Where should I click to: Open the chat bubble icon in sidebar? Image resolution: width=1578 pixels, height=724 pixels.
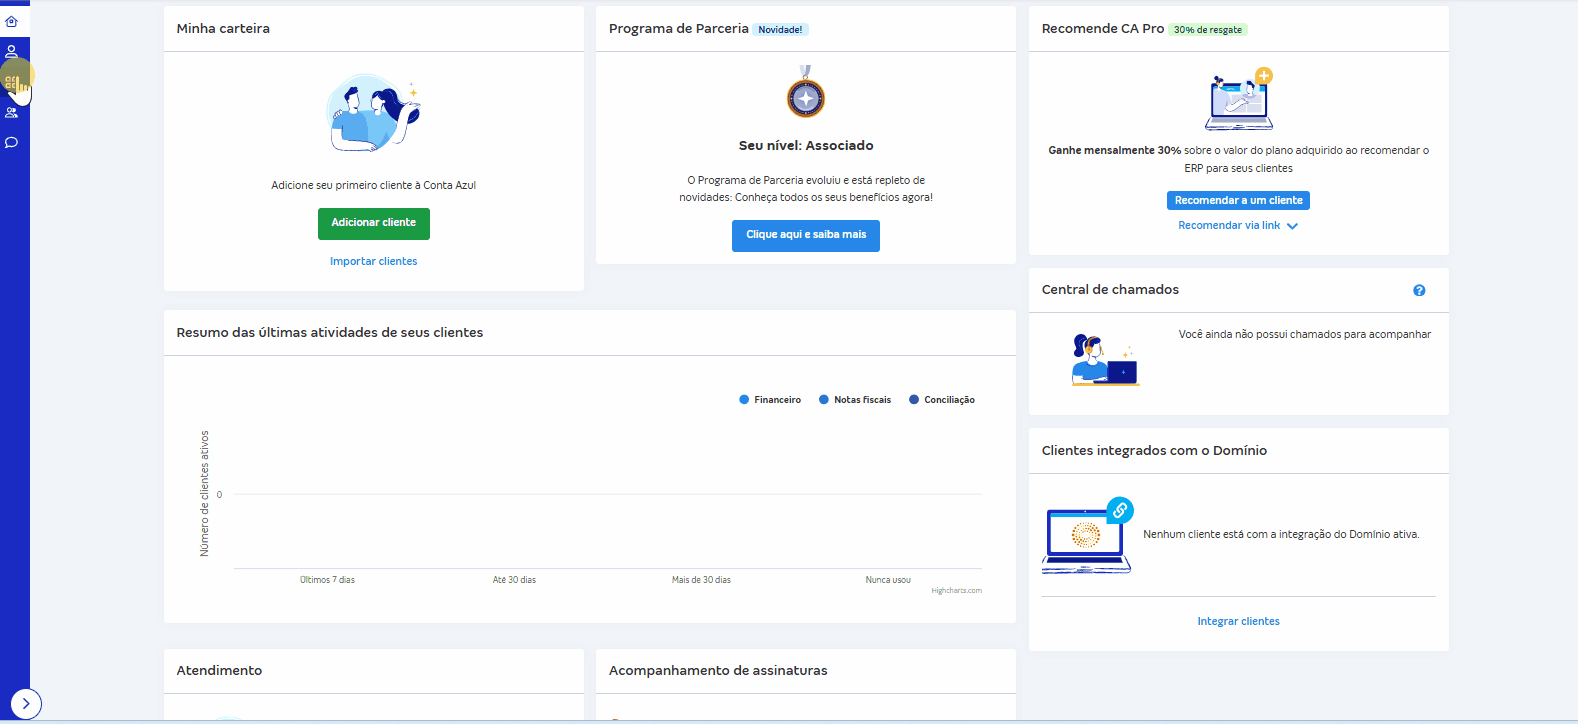[12, 142]
